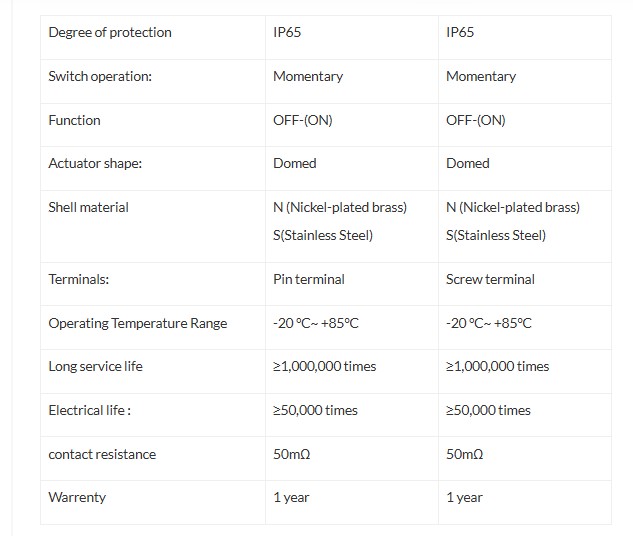Click the "Warrenty" row label
633x536 pixels.
click(77, 497)
